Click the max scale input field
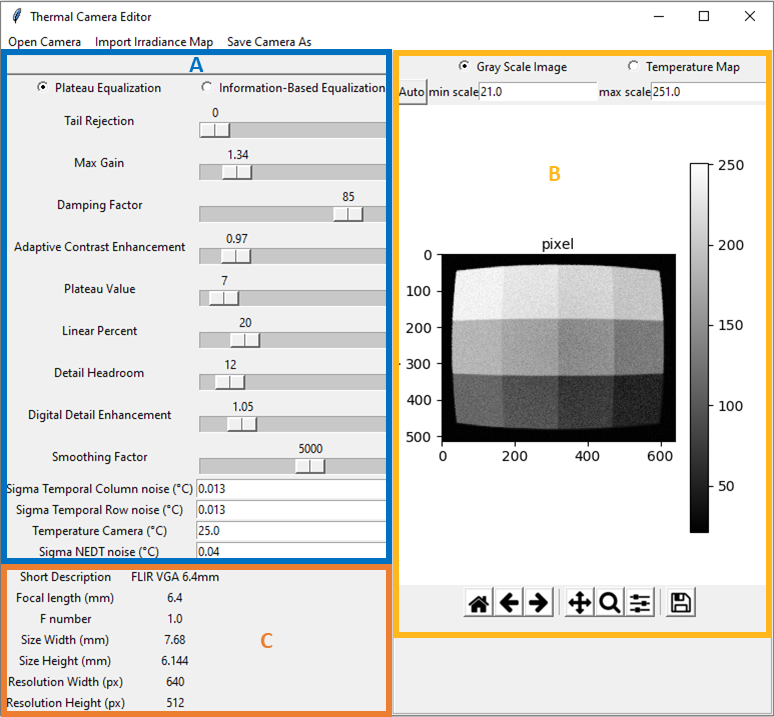The image size is (774, 717). [x=708, y=92]
